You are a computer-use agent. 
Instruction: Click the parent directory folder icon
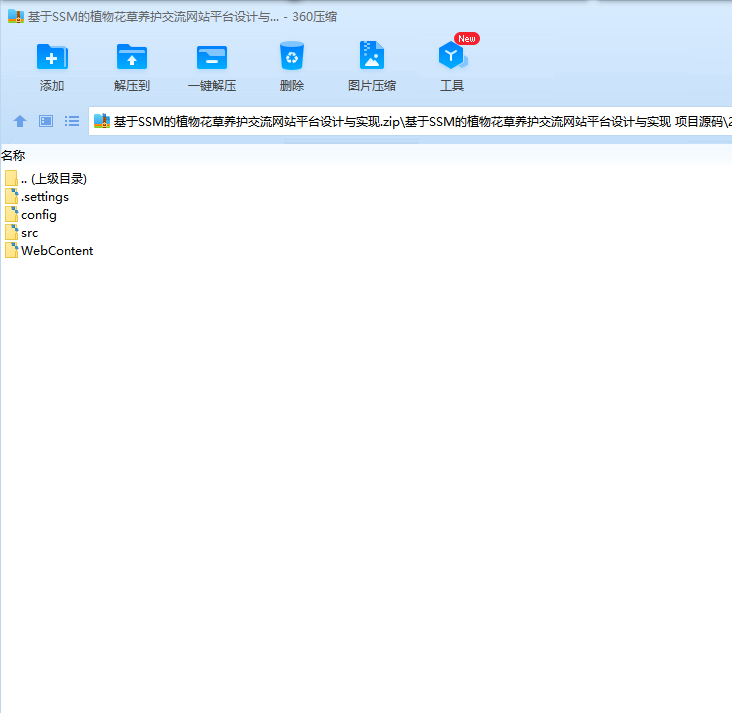(x=12, y=178)
